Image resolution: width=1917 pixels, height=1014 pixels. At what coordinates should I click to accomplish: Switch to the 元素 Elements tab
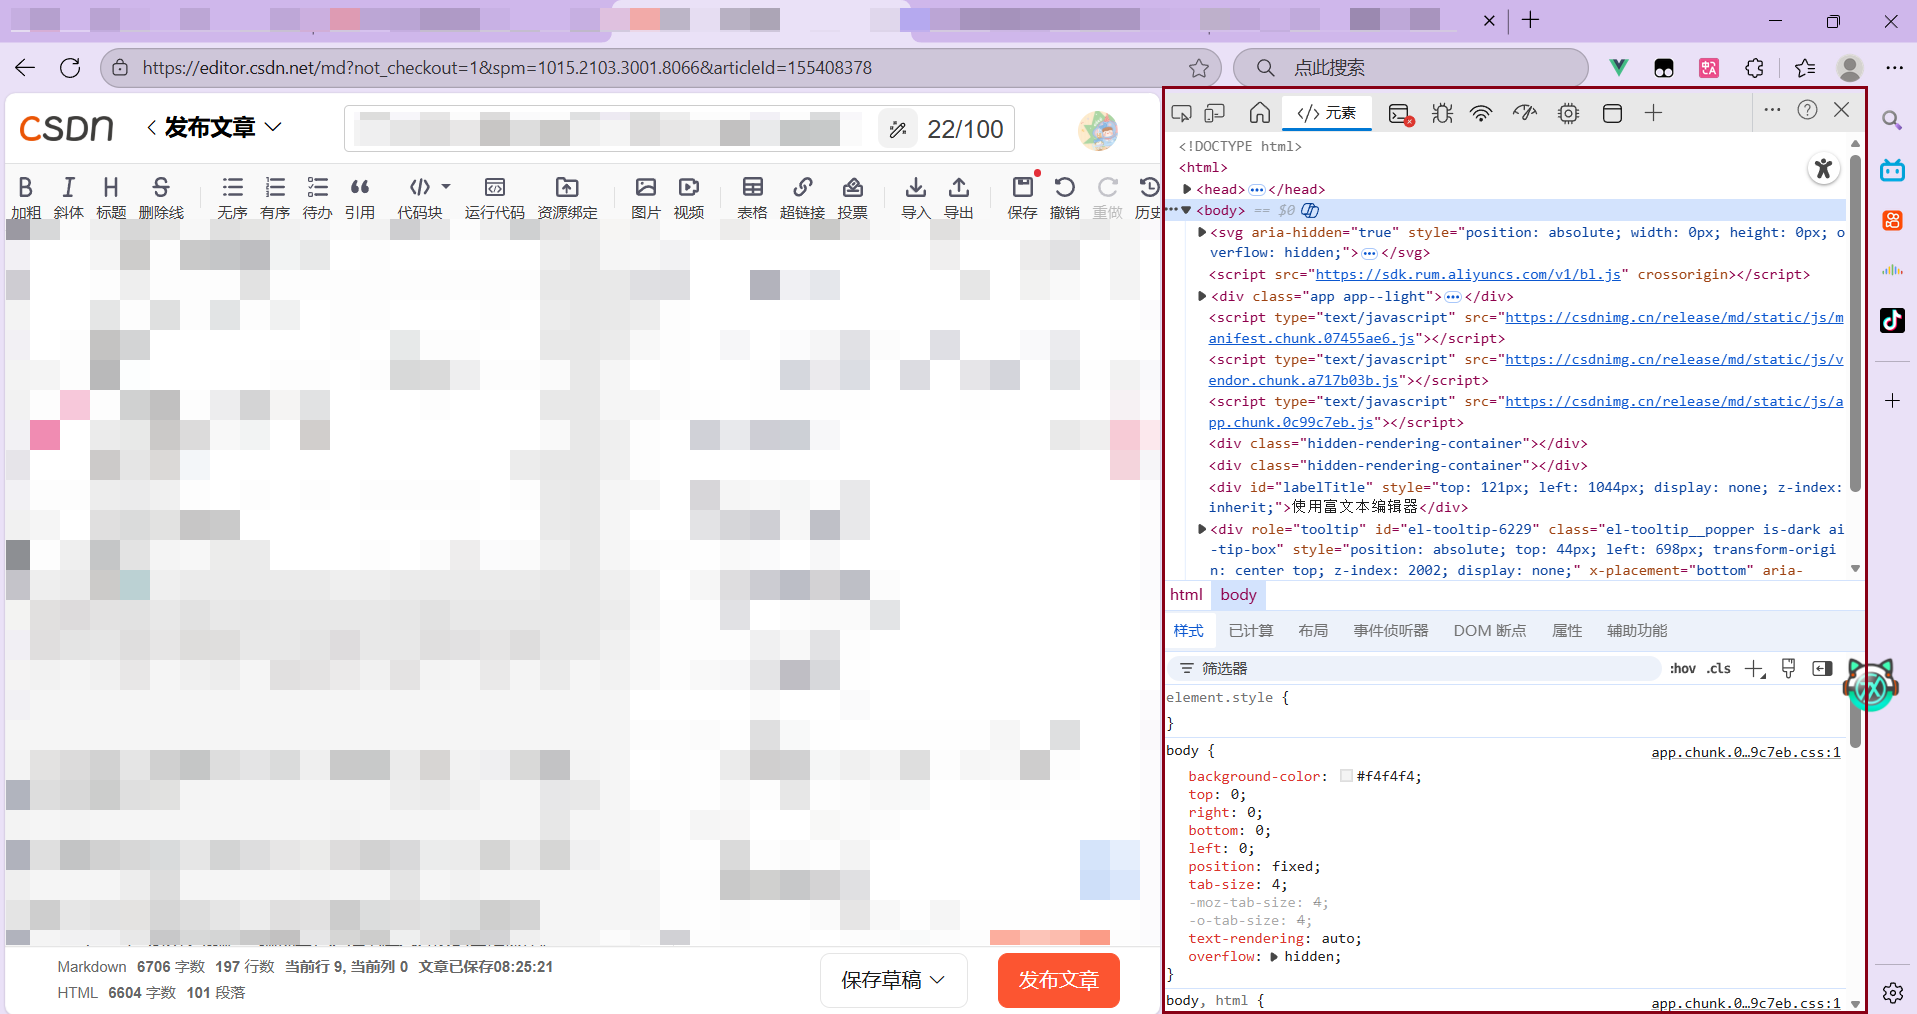coord(1327,113)
